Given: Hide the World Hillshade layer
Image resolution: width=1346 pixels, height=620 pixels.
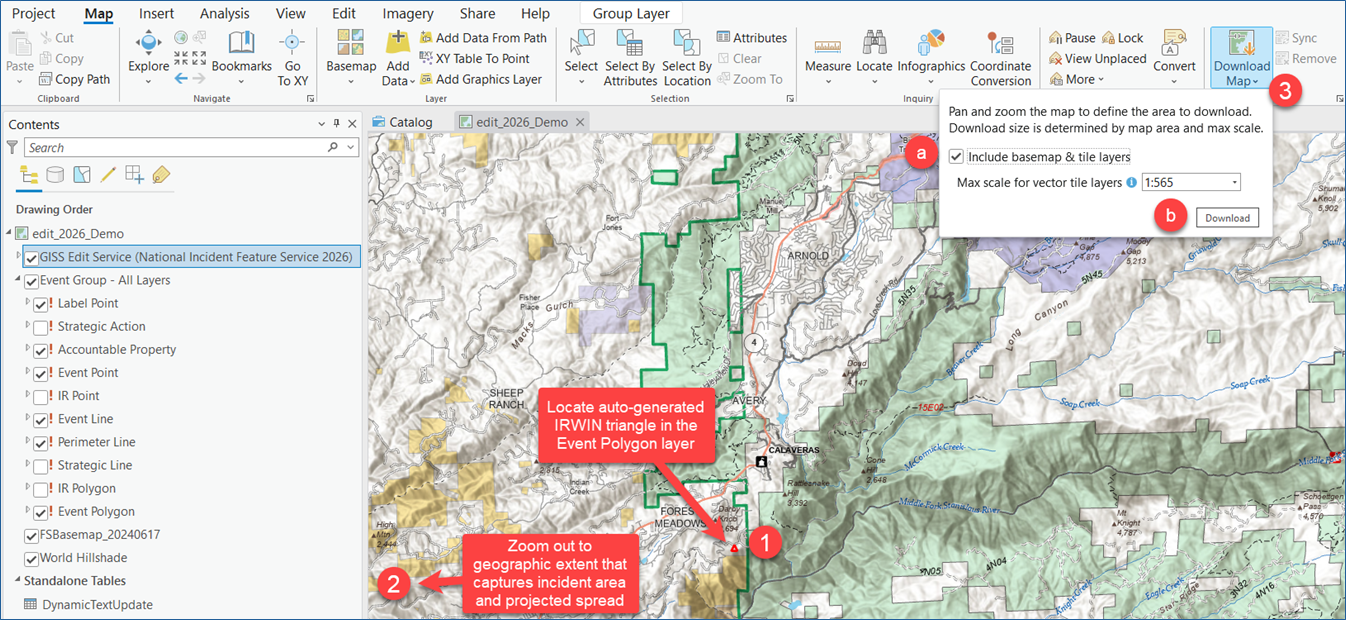Looking at the screenshot, I should tap(32, 558).
